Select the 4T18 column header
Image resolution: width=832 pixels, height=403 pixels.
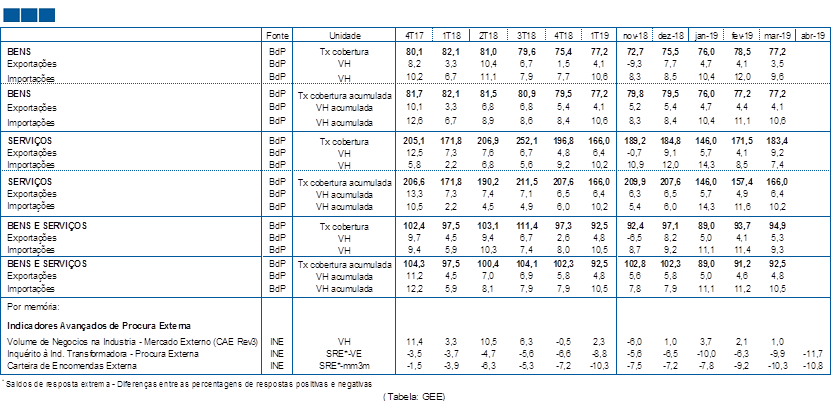[563, 36]
